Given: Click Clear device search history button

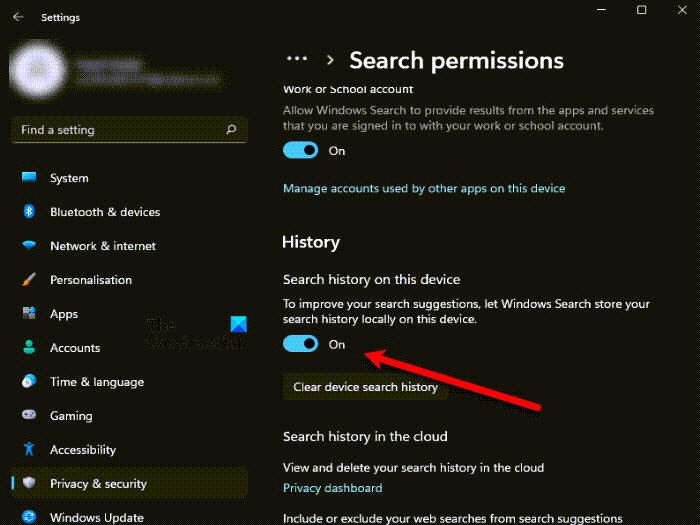Looking at the screenshot, I should pyautogui.click(x=366, y=387).
